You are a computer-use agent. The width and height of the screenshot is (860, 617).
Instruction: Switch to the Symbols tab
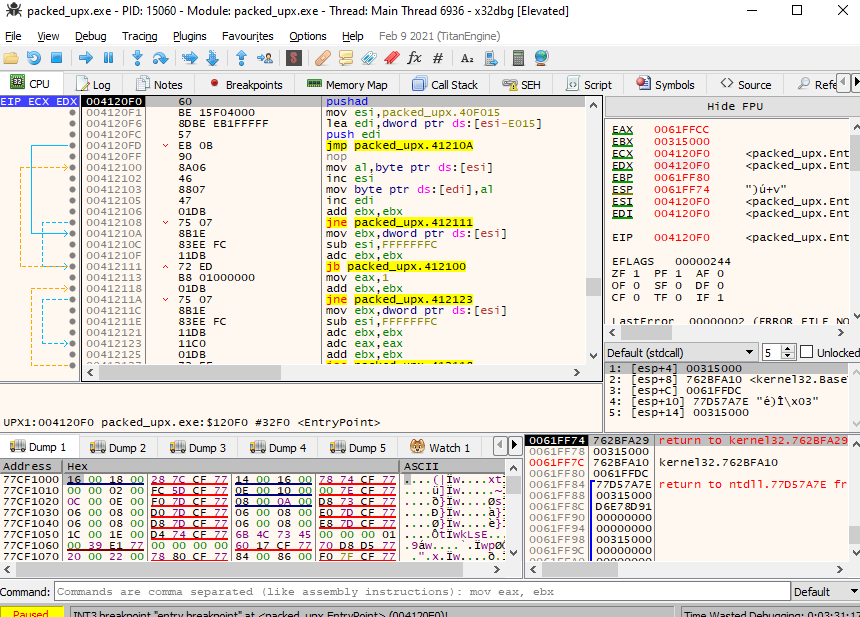(x=665, y=84)
